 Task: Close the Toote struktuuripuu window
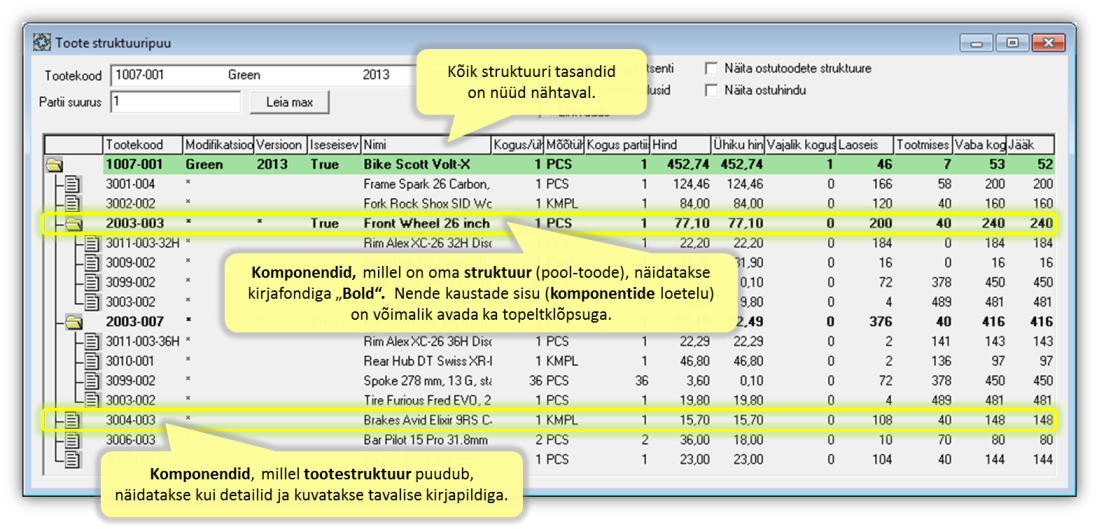coord(1049,43)
